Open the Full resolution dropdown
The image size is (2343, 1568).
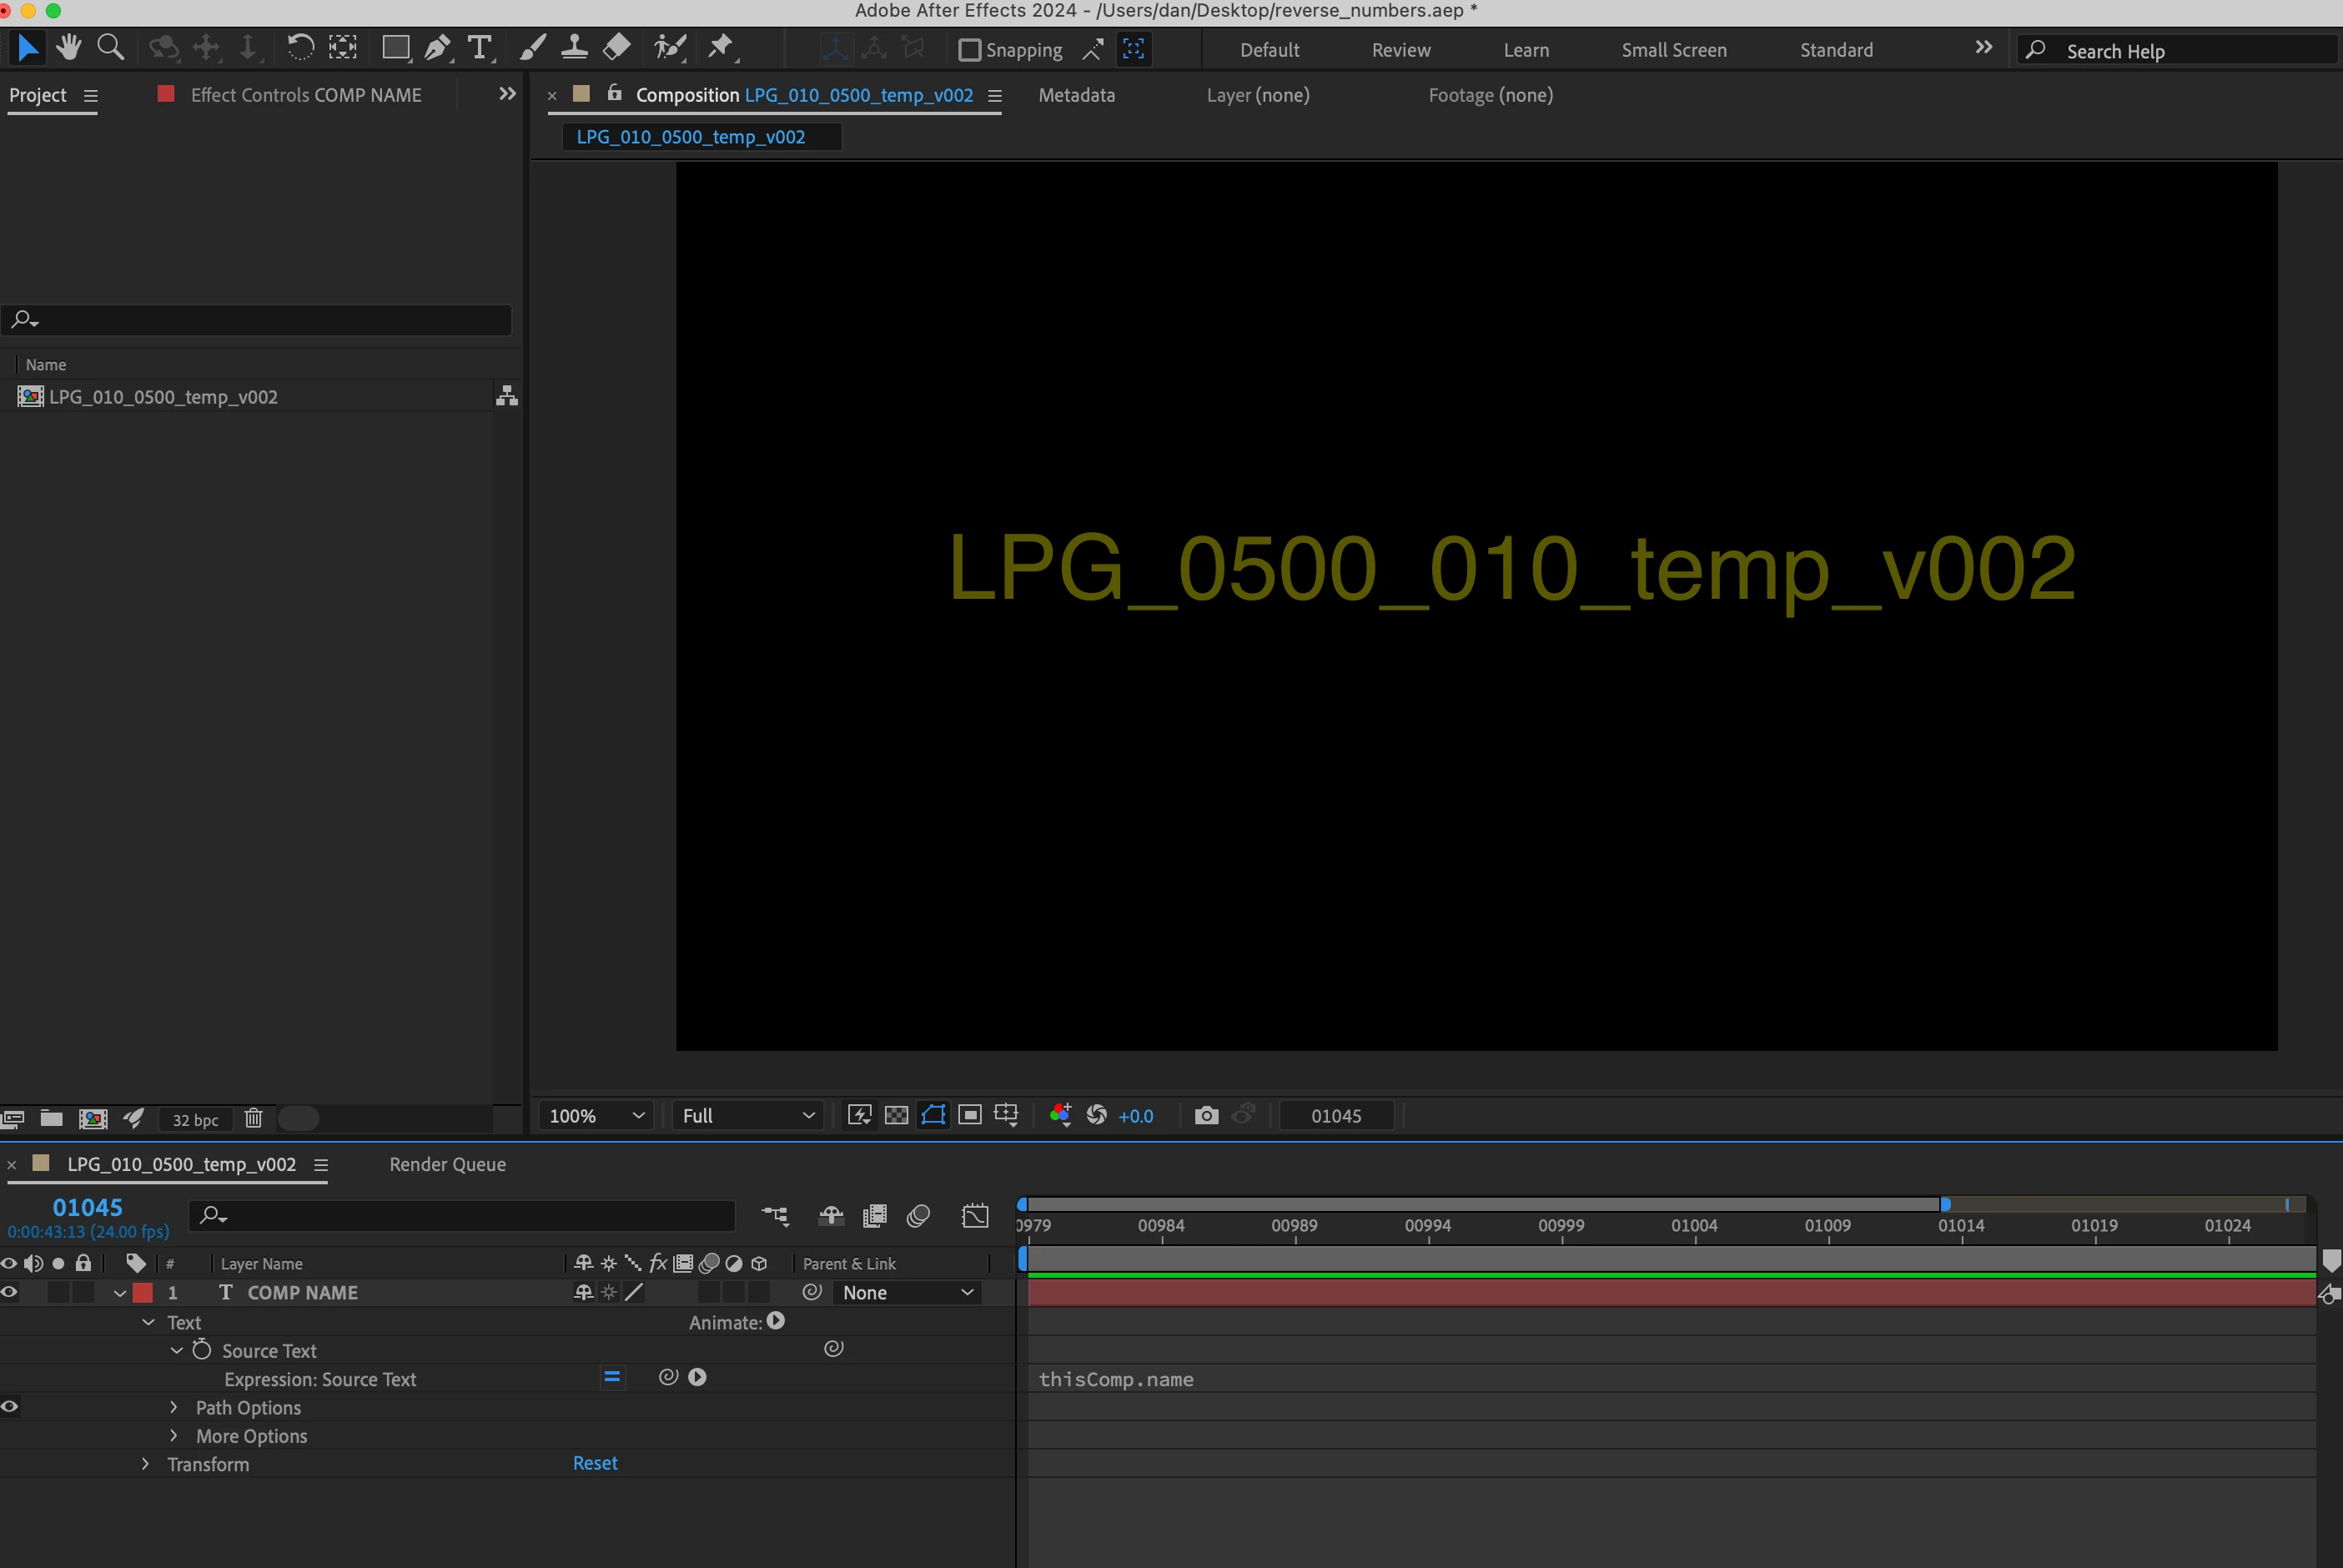[x=747, y=1115]
